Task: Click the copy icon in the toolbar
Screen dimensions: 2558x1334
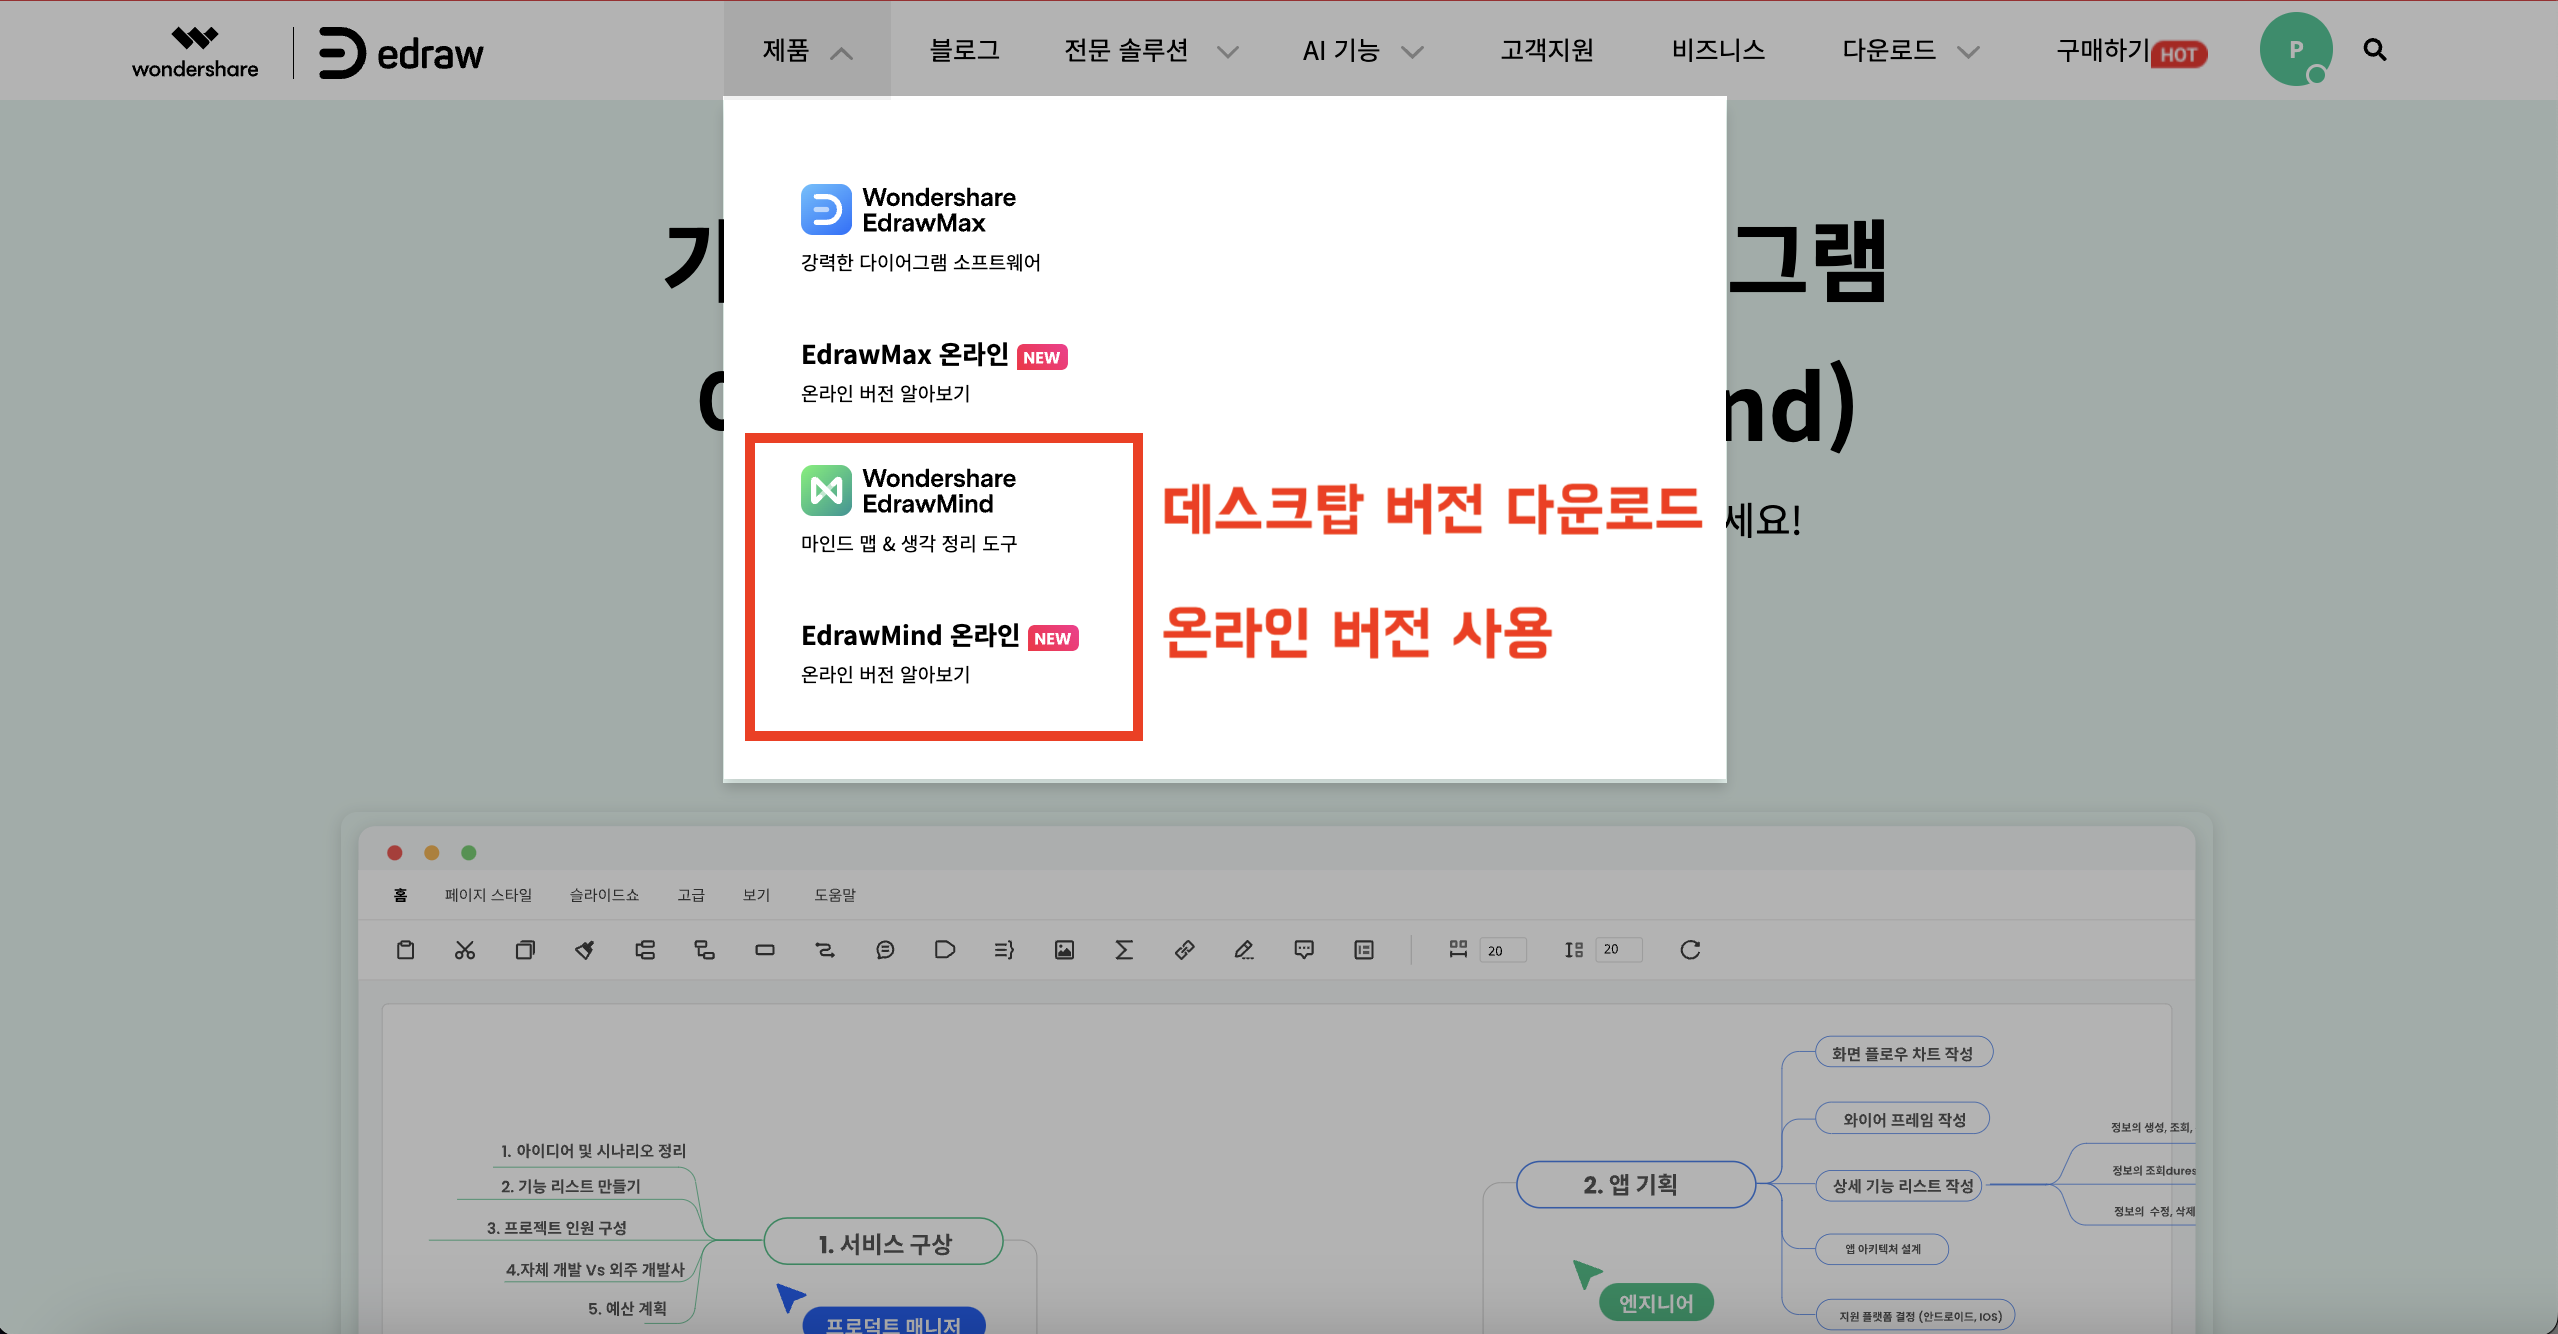Action: pyautogui.click(x=525, y=950)
